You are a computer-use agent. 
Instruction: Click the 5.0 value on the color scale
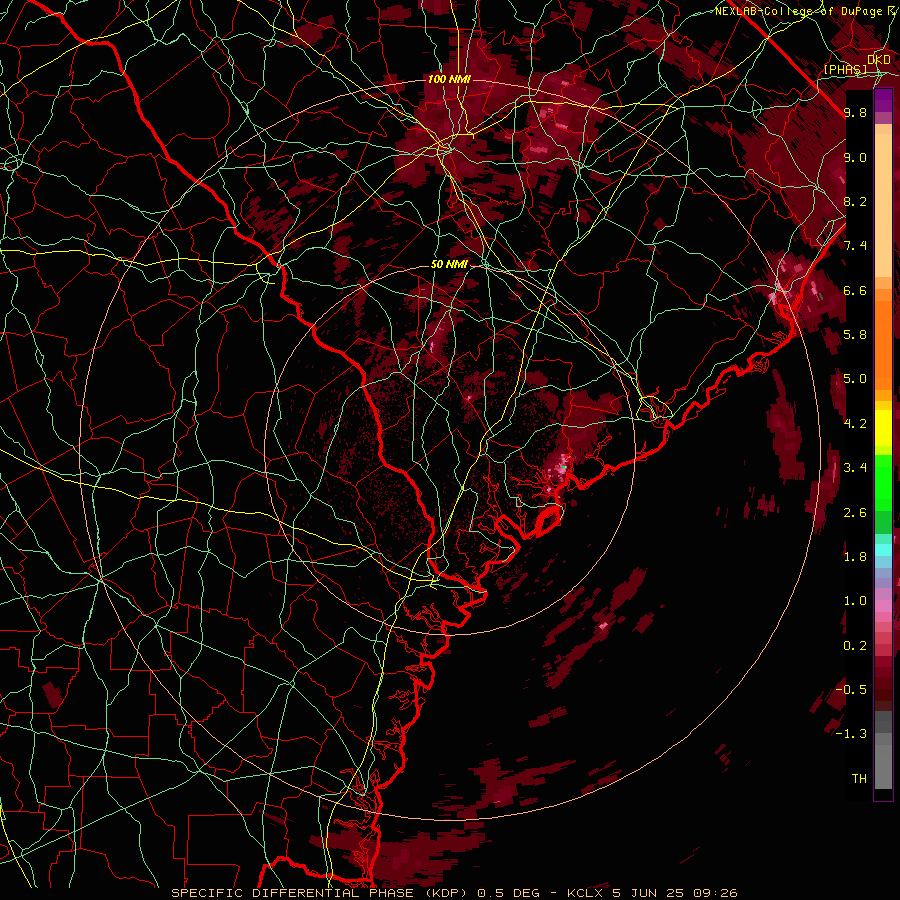click(855, 379)
